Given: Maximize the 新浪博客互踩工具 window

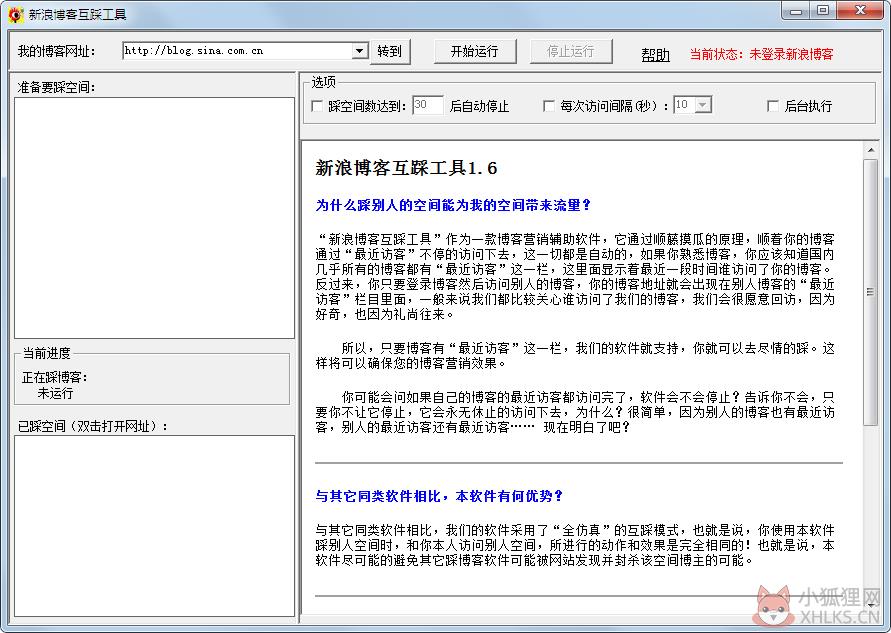Looking at the screenshot, I should point(822,11).
